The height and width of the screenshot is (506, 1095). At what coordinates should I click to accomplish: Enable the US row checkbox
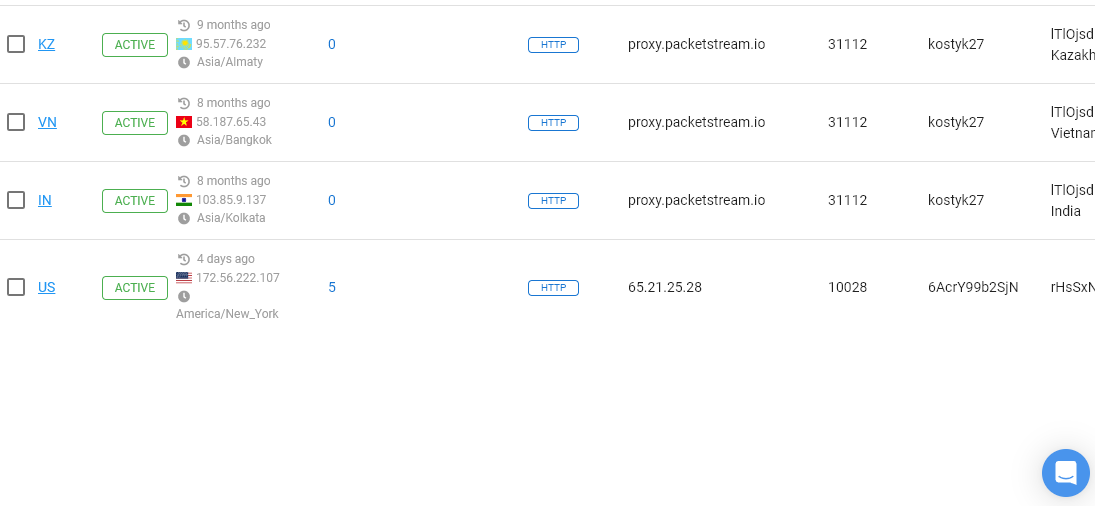pyautogui.click(x=16, y=287)
